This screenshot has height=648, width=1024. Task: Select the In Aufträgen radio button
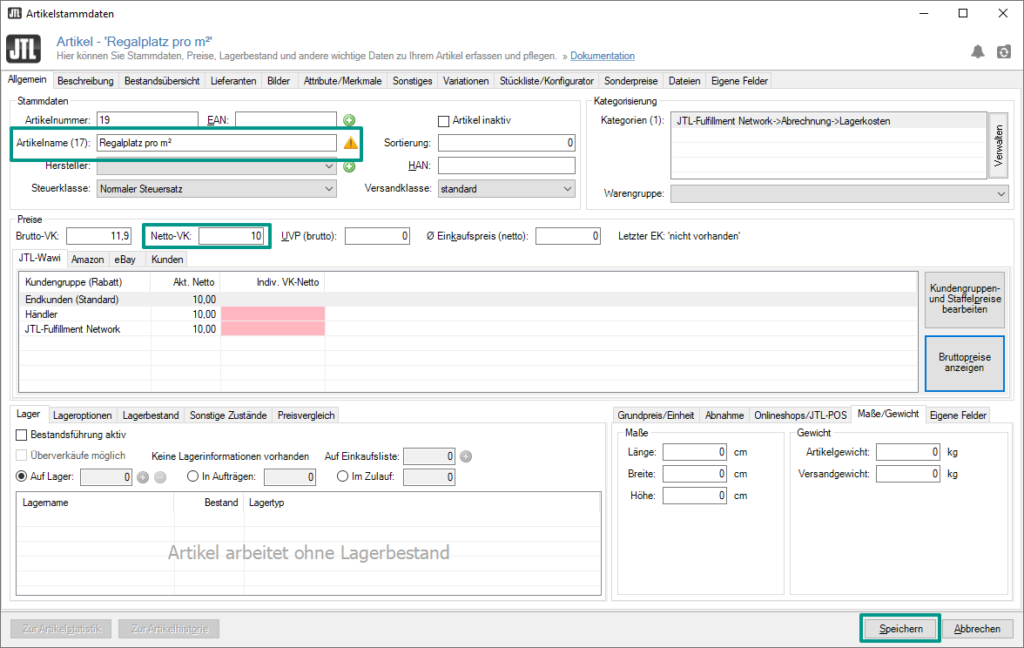click(x=193, y=477)
